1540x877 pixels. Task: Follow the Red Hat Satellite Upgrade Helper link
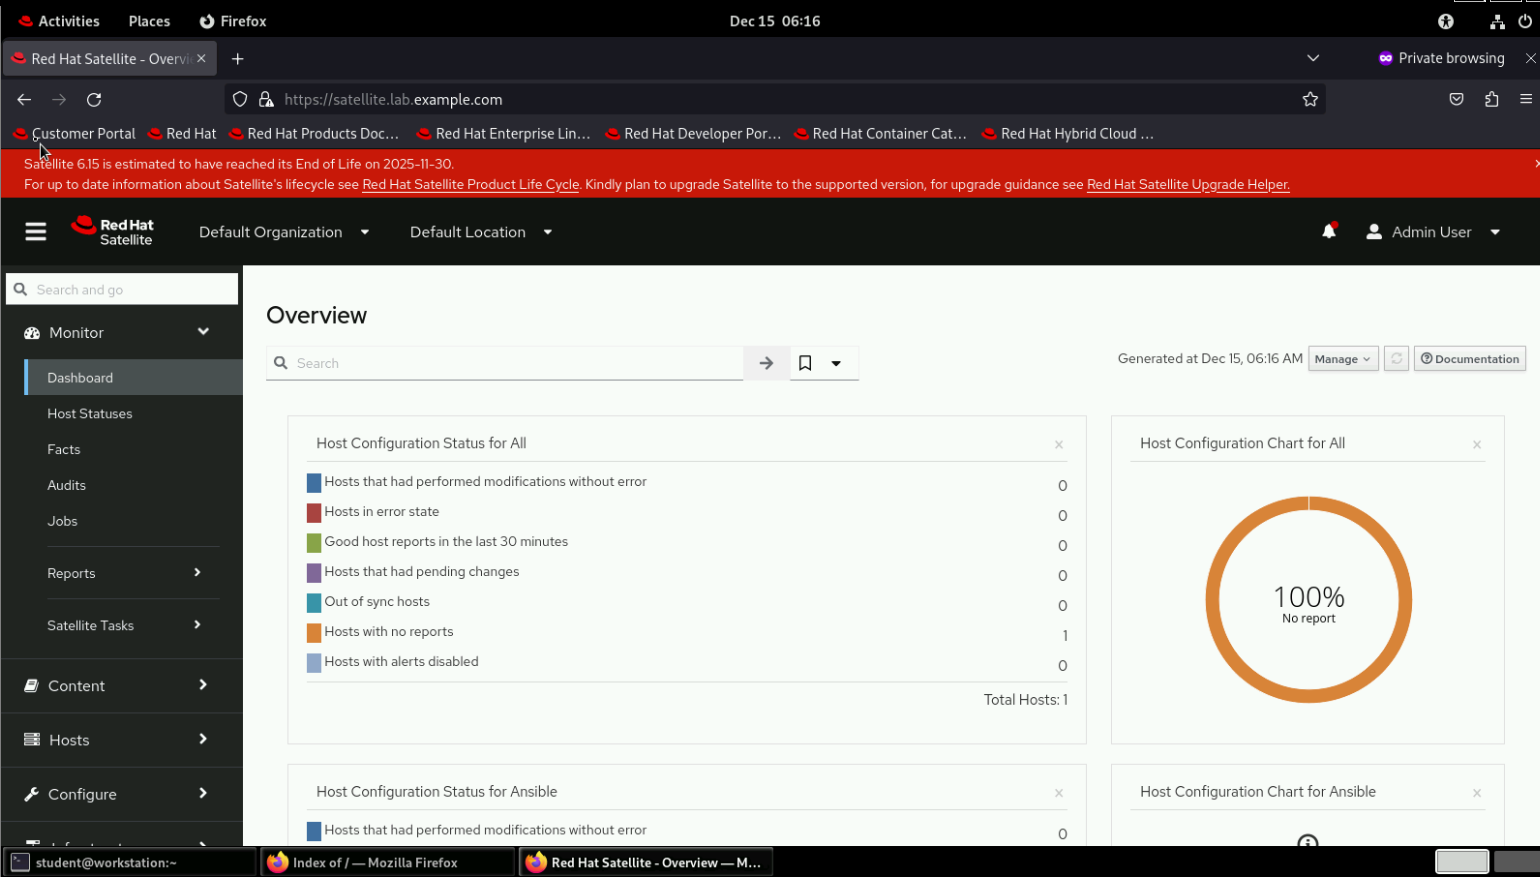1188,184
